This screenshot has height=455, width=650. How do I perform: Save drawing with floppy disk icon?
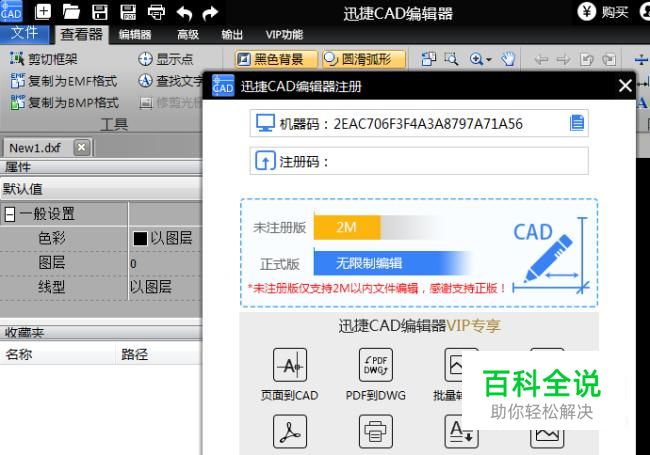(99, 12)
